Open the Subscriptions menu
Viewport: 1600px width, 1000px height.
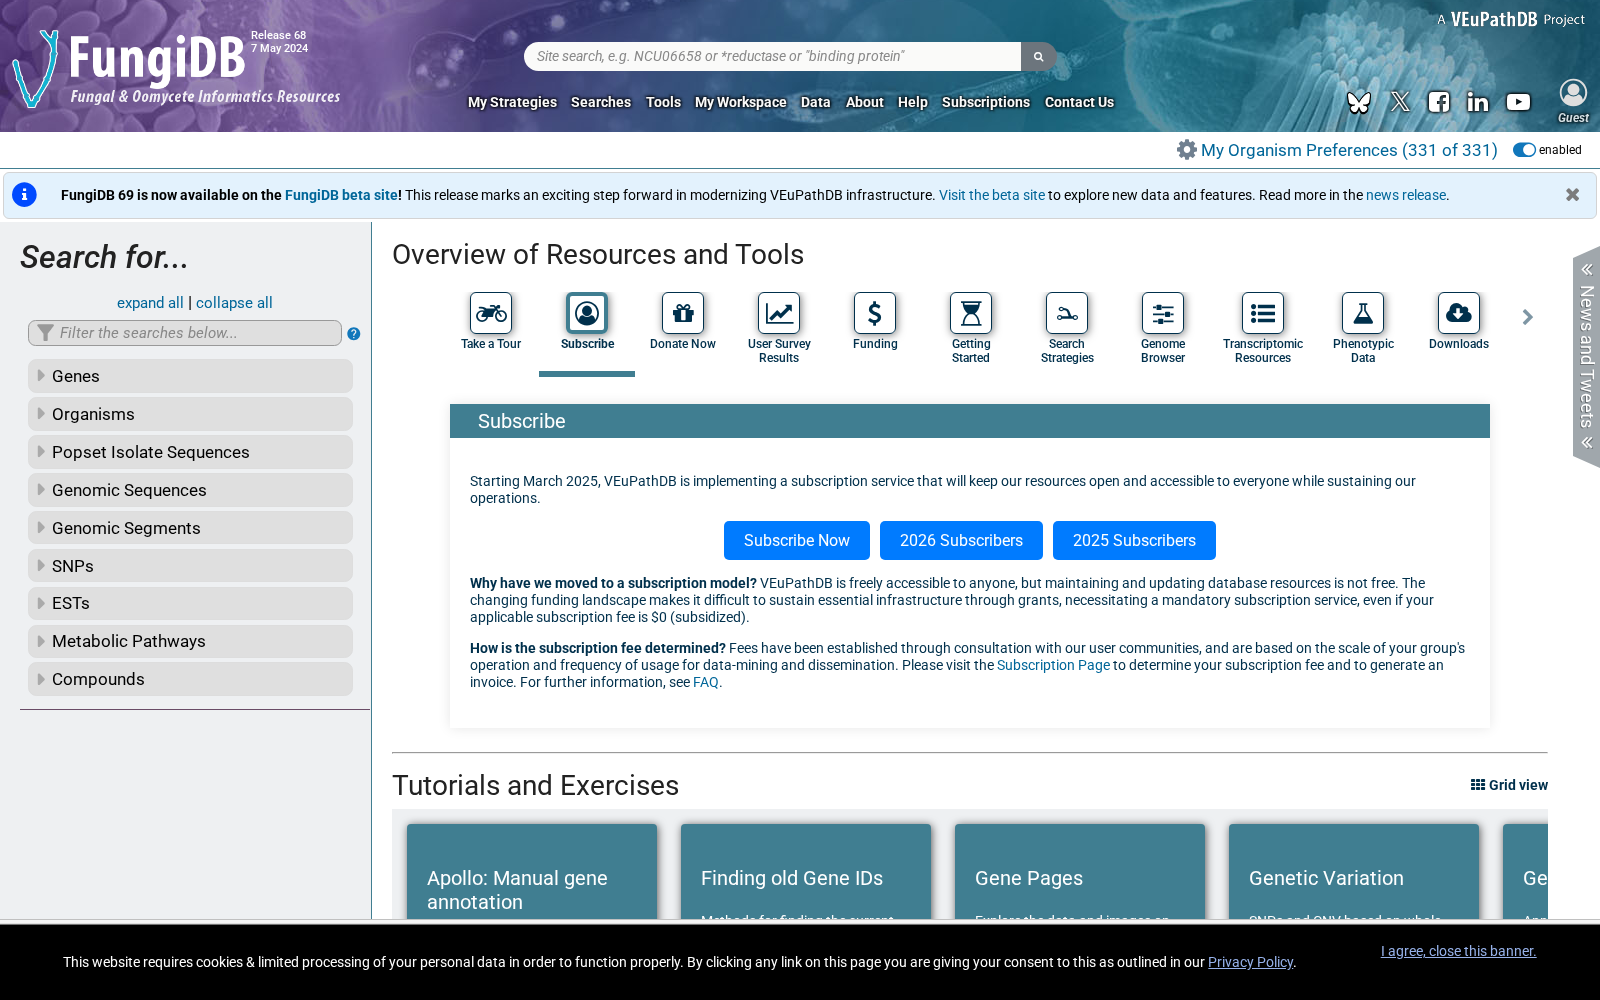tap(986, 102)
